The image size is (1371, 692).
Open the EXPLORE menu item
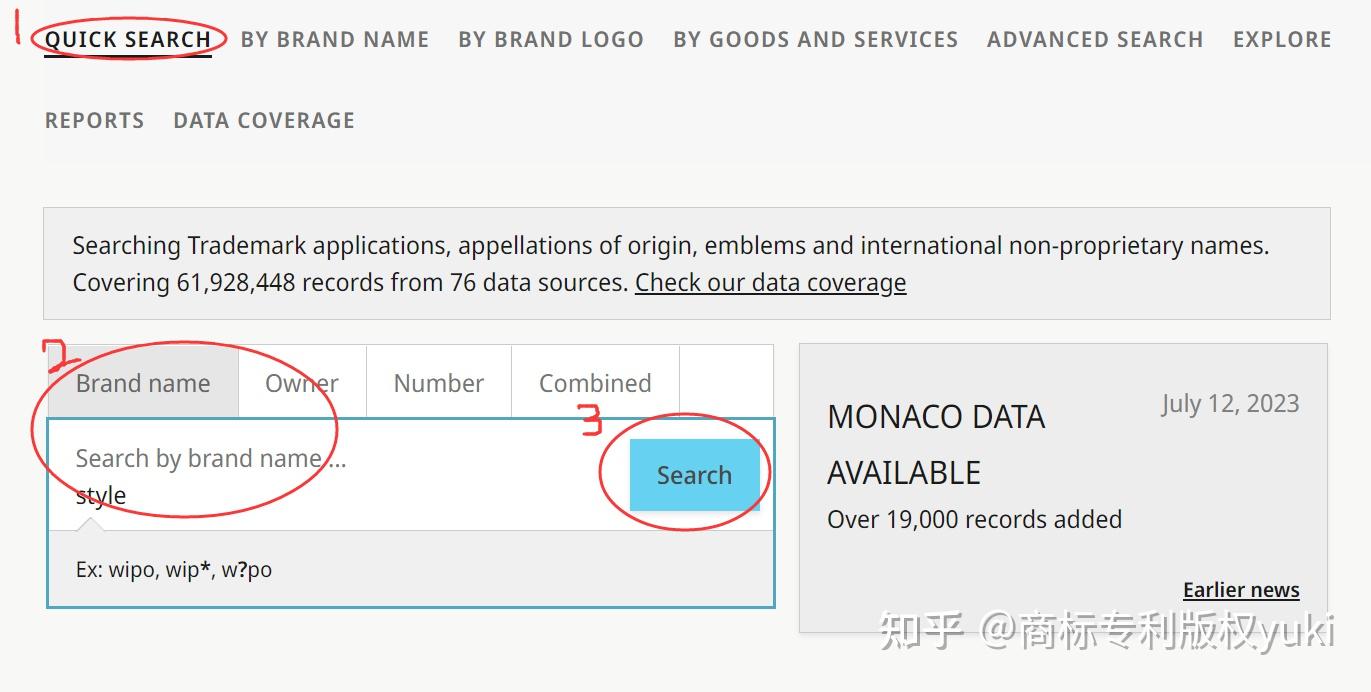pyautogui.click(x=1281, y=39)
